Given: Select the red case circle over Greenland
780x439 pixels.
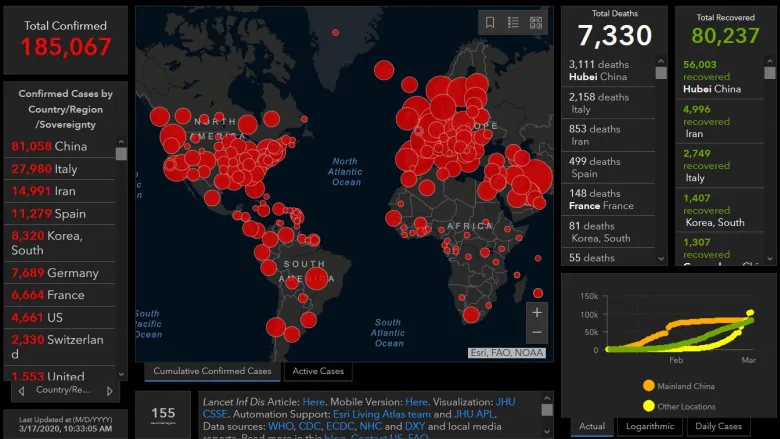Looking at the screenshot, I should click(x=336, y=32).
